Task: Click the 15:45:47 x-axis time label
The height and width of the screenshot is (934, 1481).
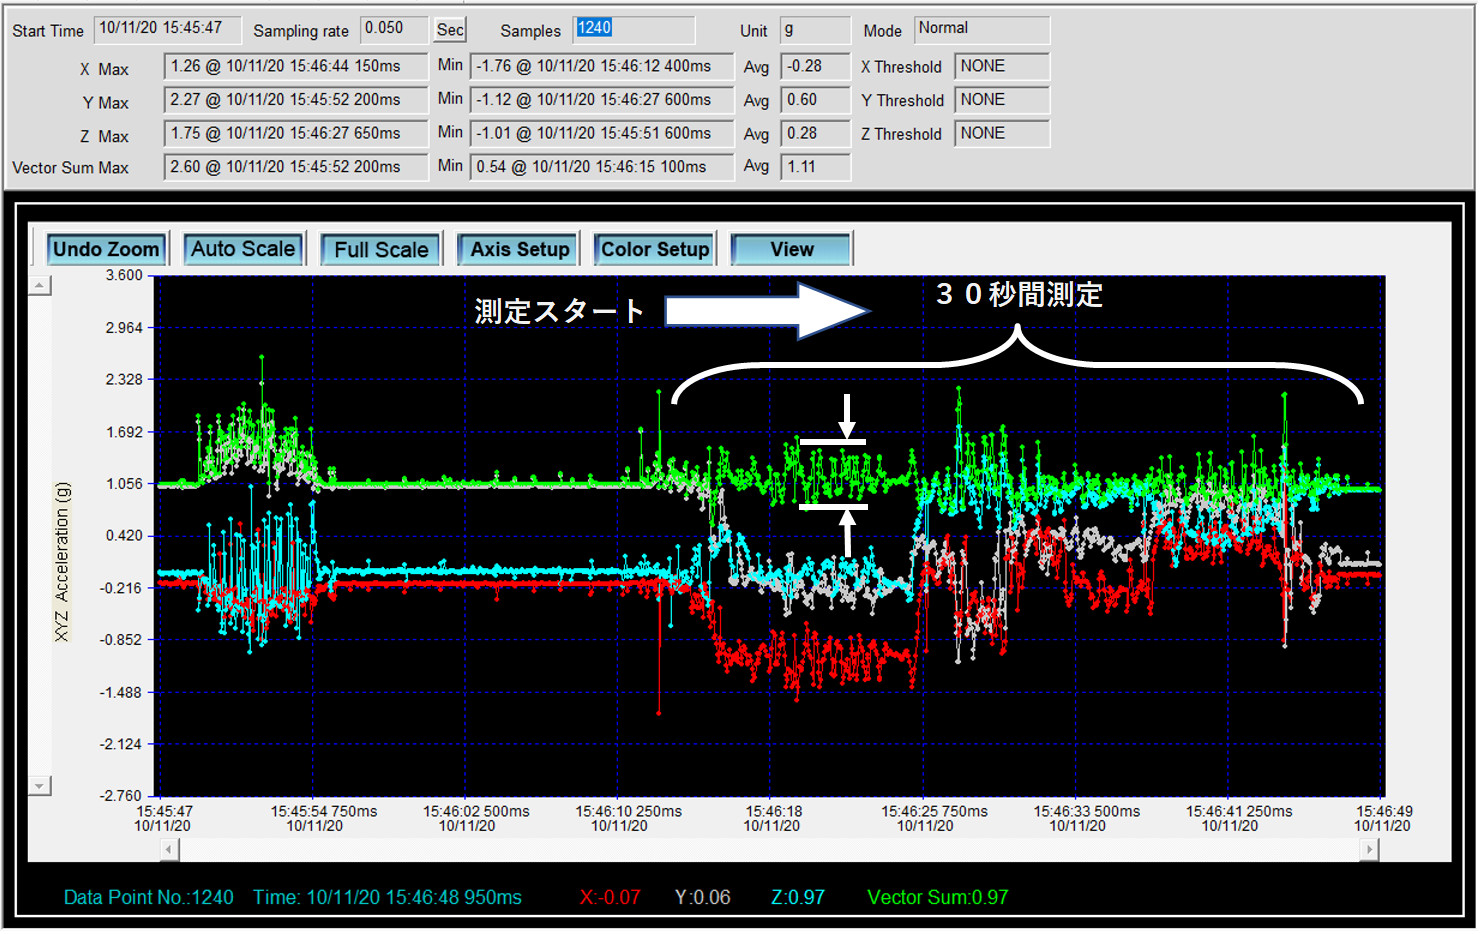Action: coord(164,811)
